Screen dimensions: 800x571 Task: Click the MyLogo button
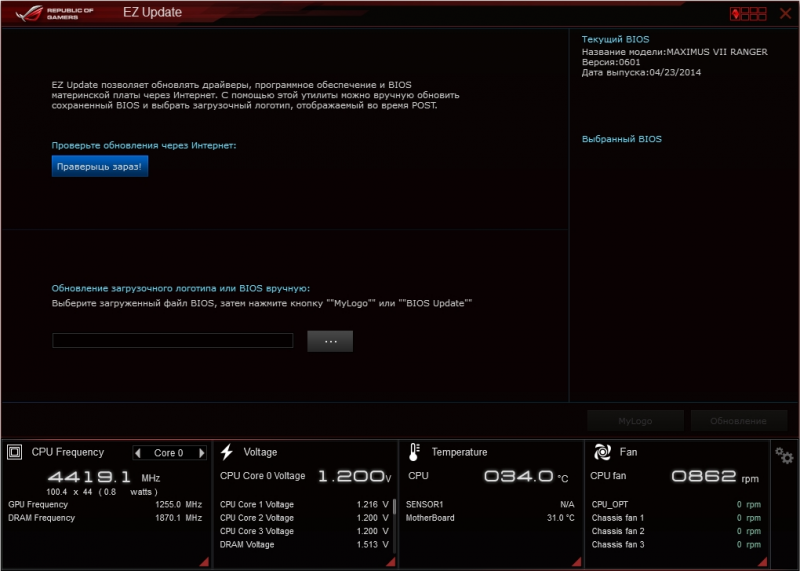635,421
